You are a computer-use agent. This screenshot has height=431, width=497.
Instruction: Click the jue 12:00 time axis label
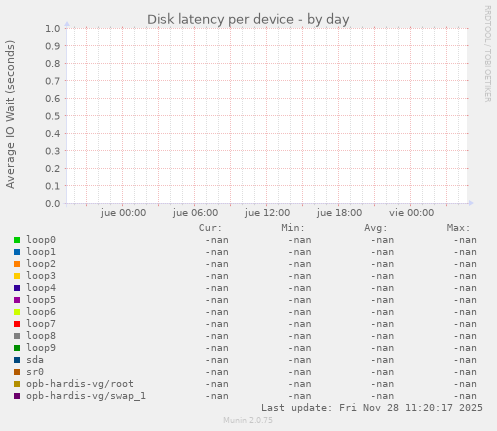point(267,213)
